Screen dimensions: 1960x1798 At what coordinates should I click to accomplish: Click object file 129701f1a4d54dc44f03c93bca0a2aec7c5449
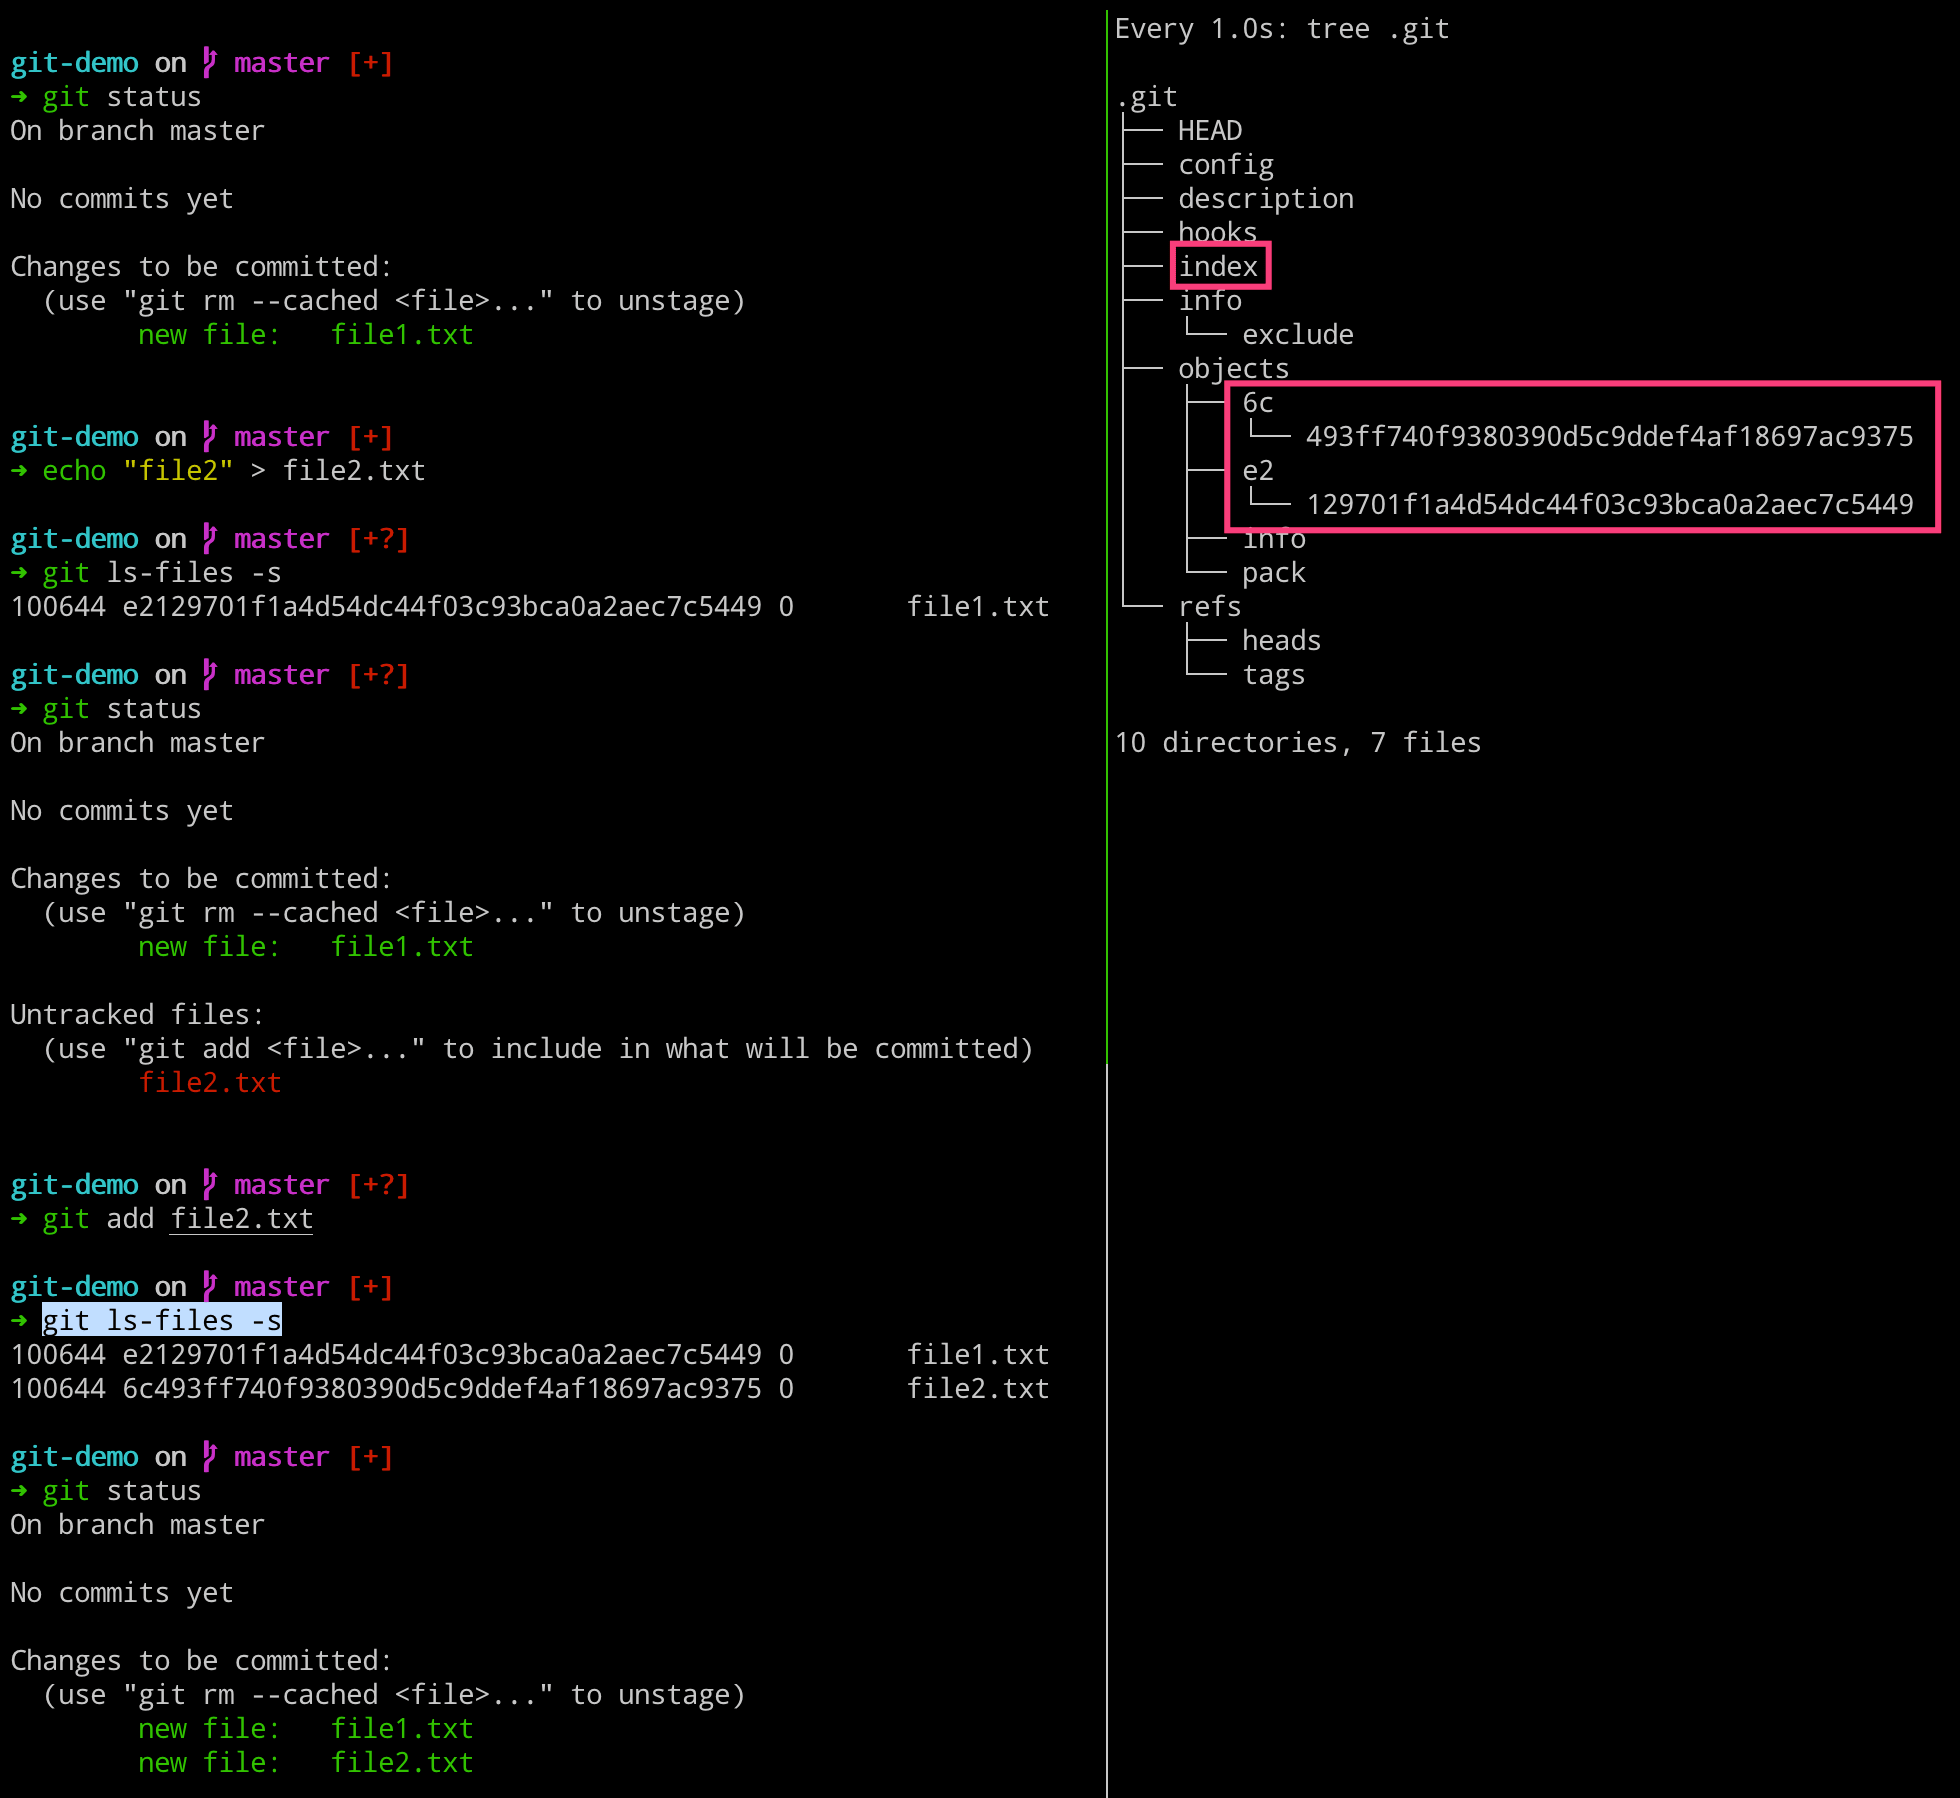pos(1610,504)
